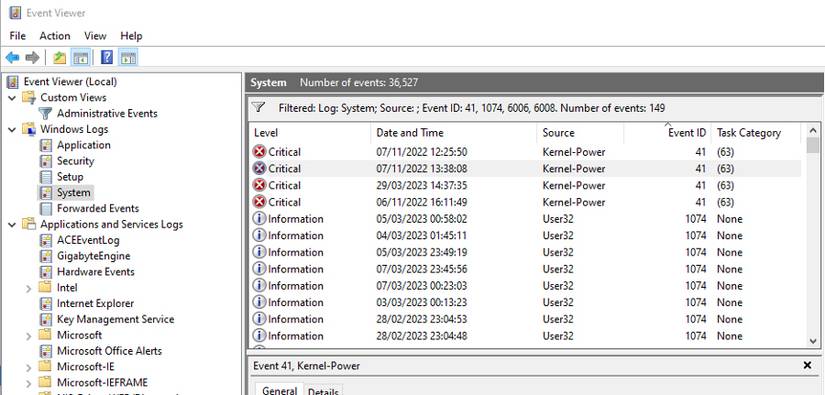The height and width of the screenshot is (395, 825).
Task: Sort by the Event ID column header
Action: 668,133
